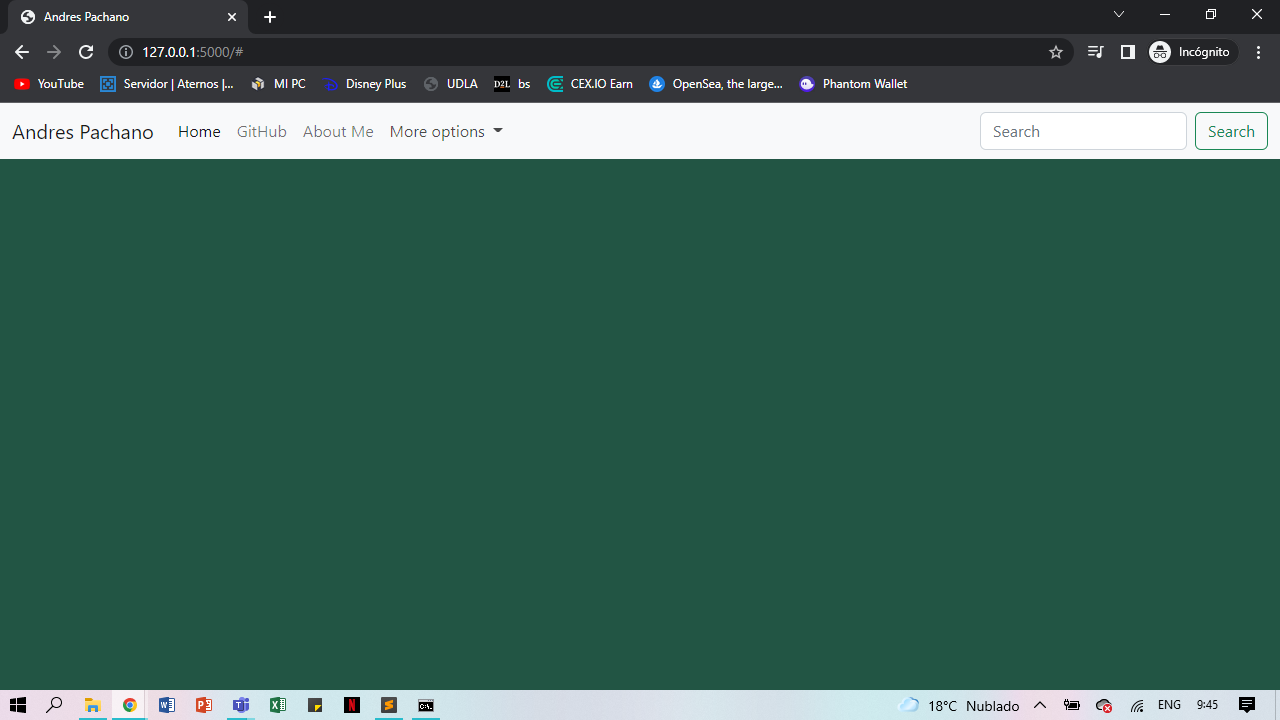Open the OneDrive cloud tray icon
1280x720 pixels.
point(1104,705)
